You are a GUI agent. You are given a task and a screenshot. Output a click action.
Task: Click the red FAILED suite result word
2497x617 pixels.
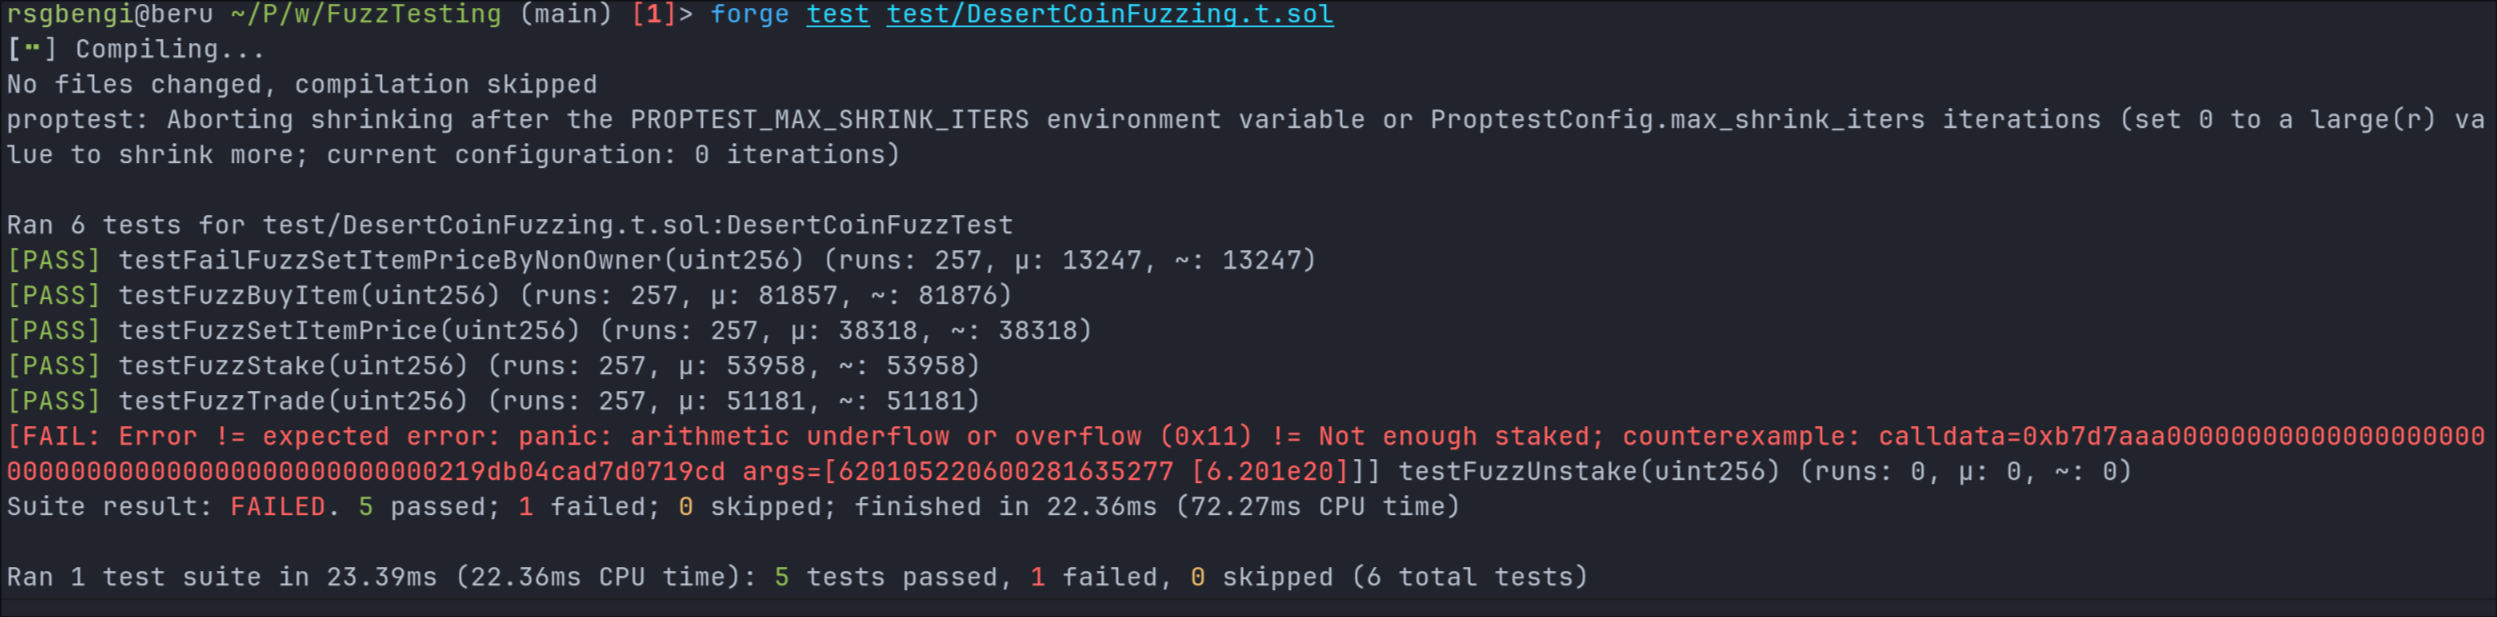coord(278,507)
